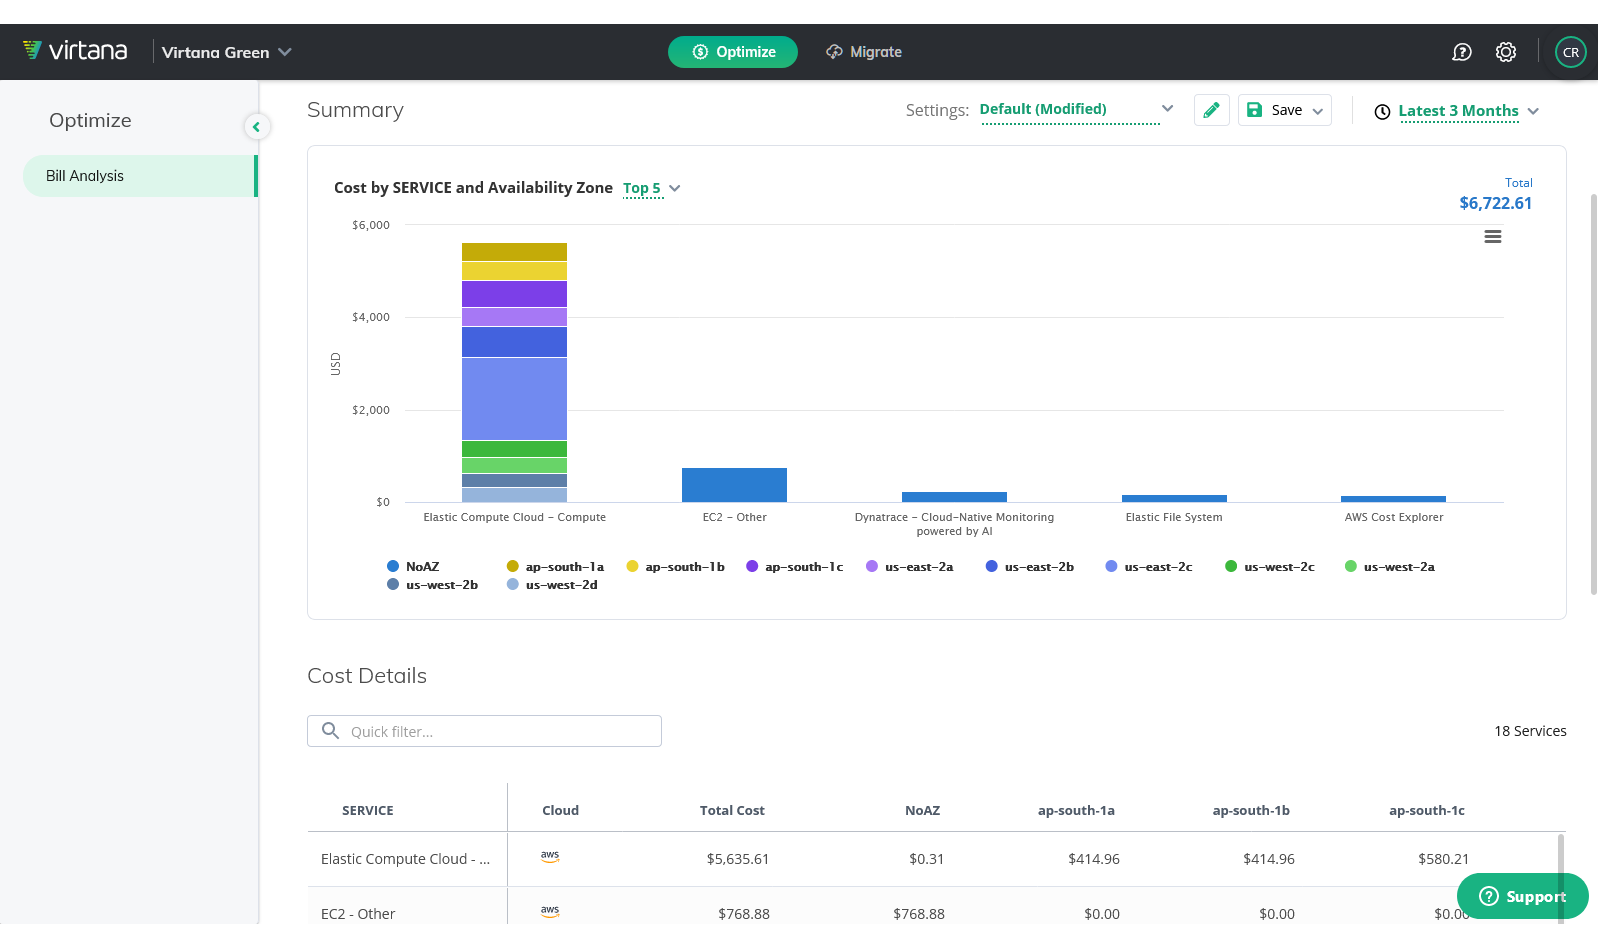Click the AWS Cost Explorer chart bar
1598x948 pixels.
click(x=1393, y=499)
